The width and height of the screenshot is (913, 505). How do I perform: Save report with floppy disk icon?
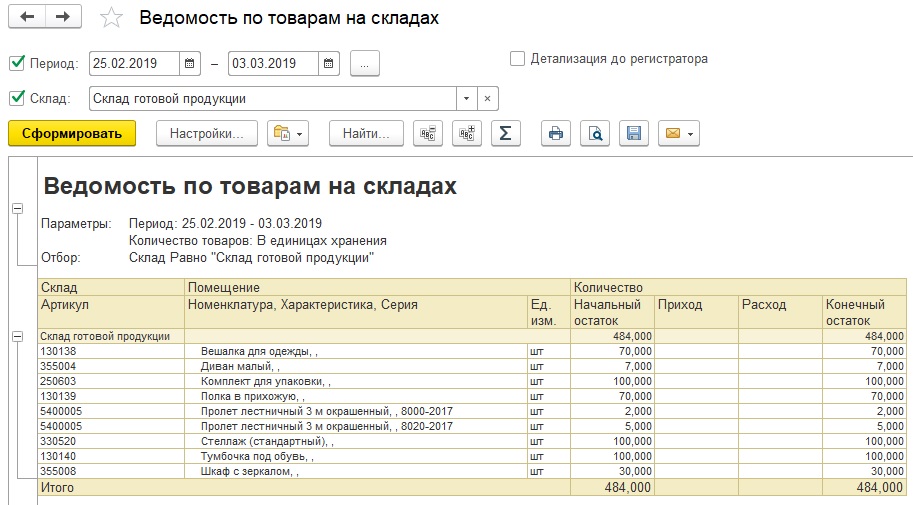point(634,133)
